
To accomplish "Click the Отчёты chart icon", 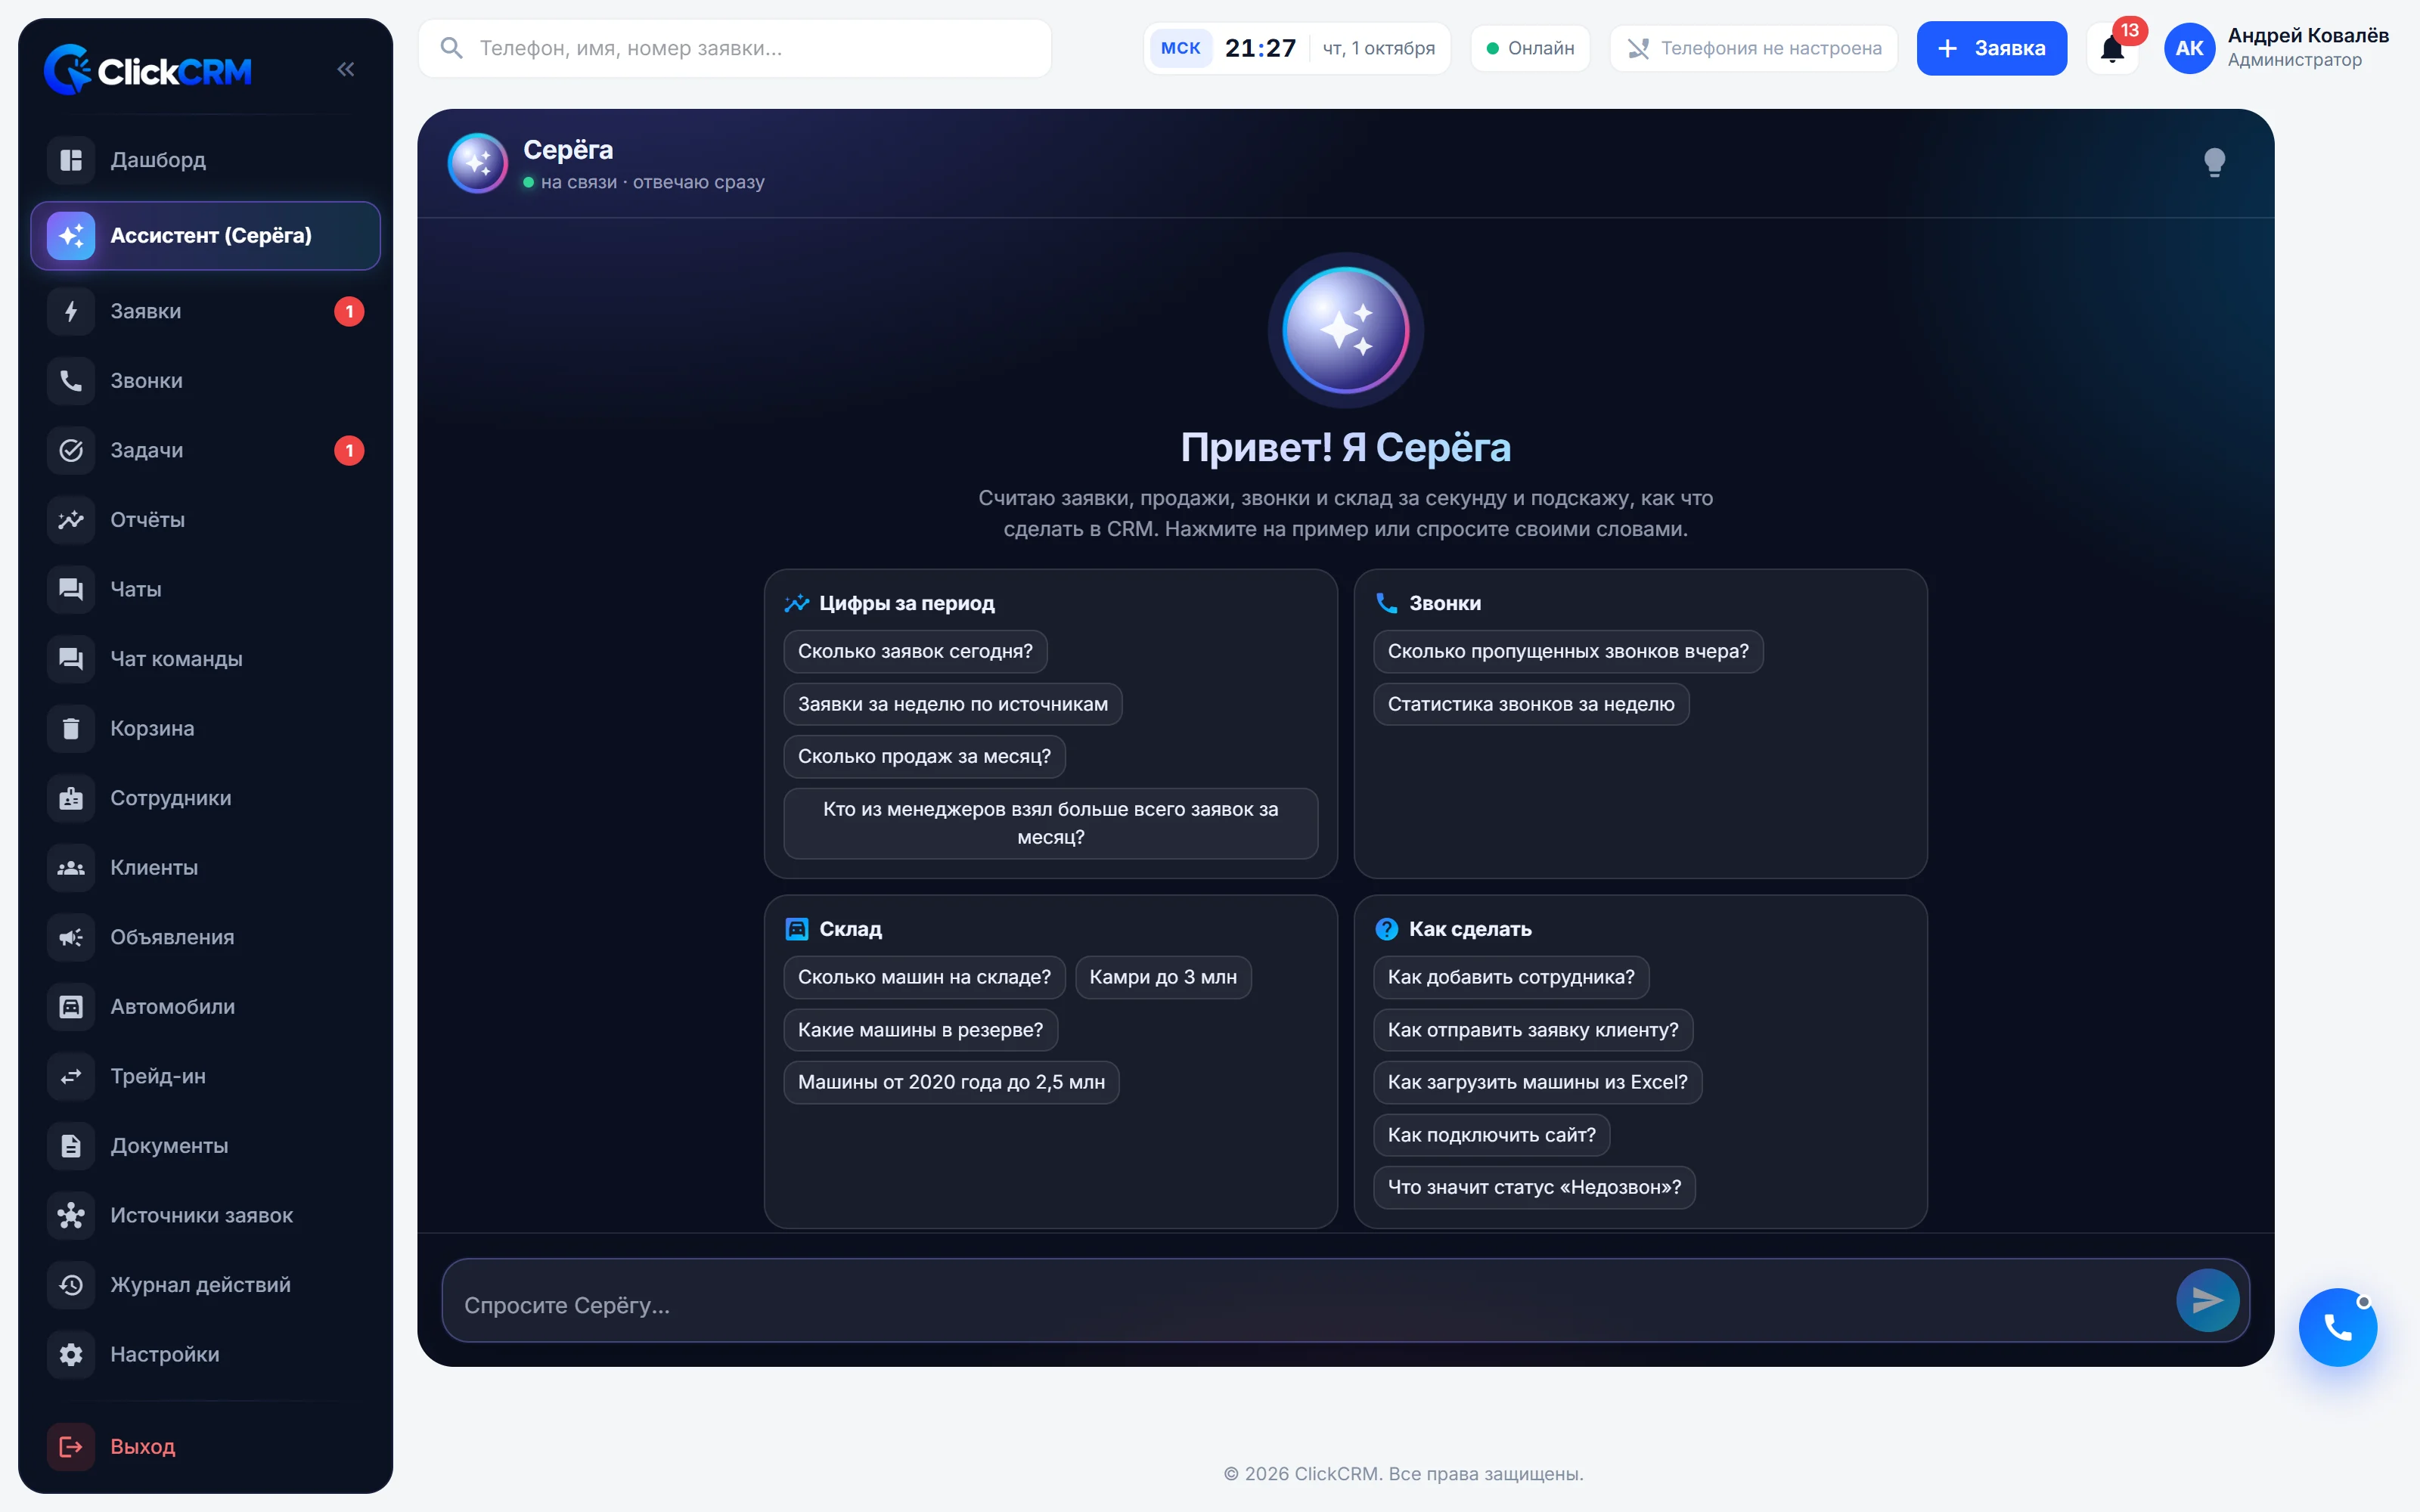I will pos(71,520).
